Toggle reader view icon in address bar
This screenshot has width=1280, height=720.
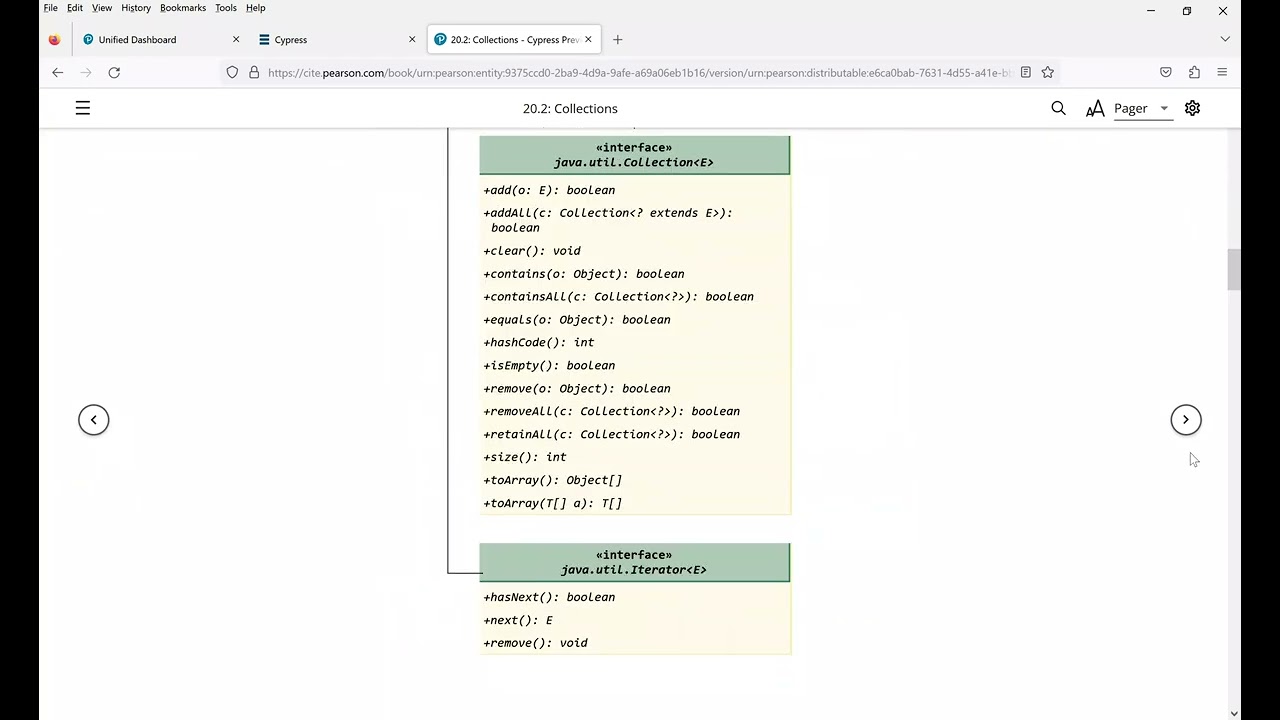point(1025,72)
